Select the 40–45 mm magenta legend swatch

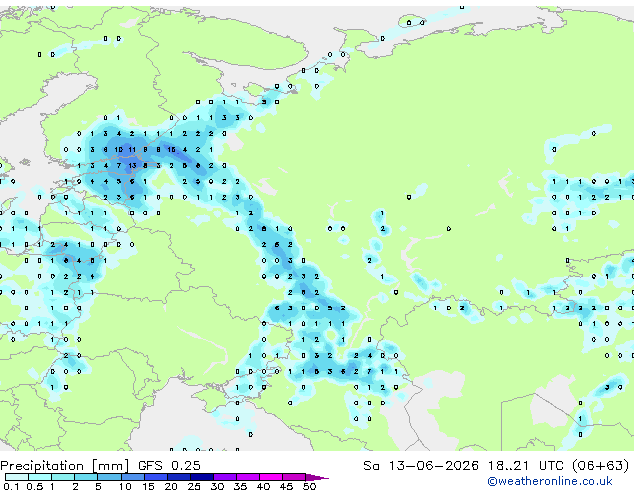click(x=271, y=477)
